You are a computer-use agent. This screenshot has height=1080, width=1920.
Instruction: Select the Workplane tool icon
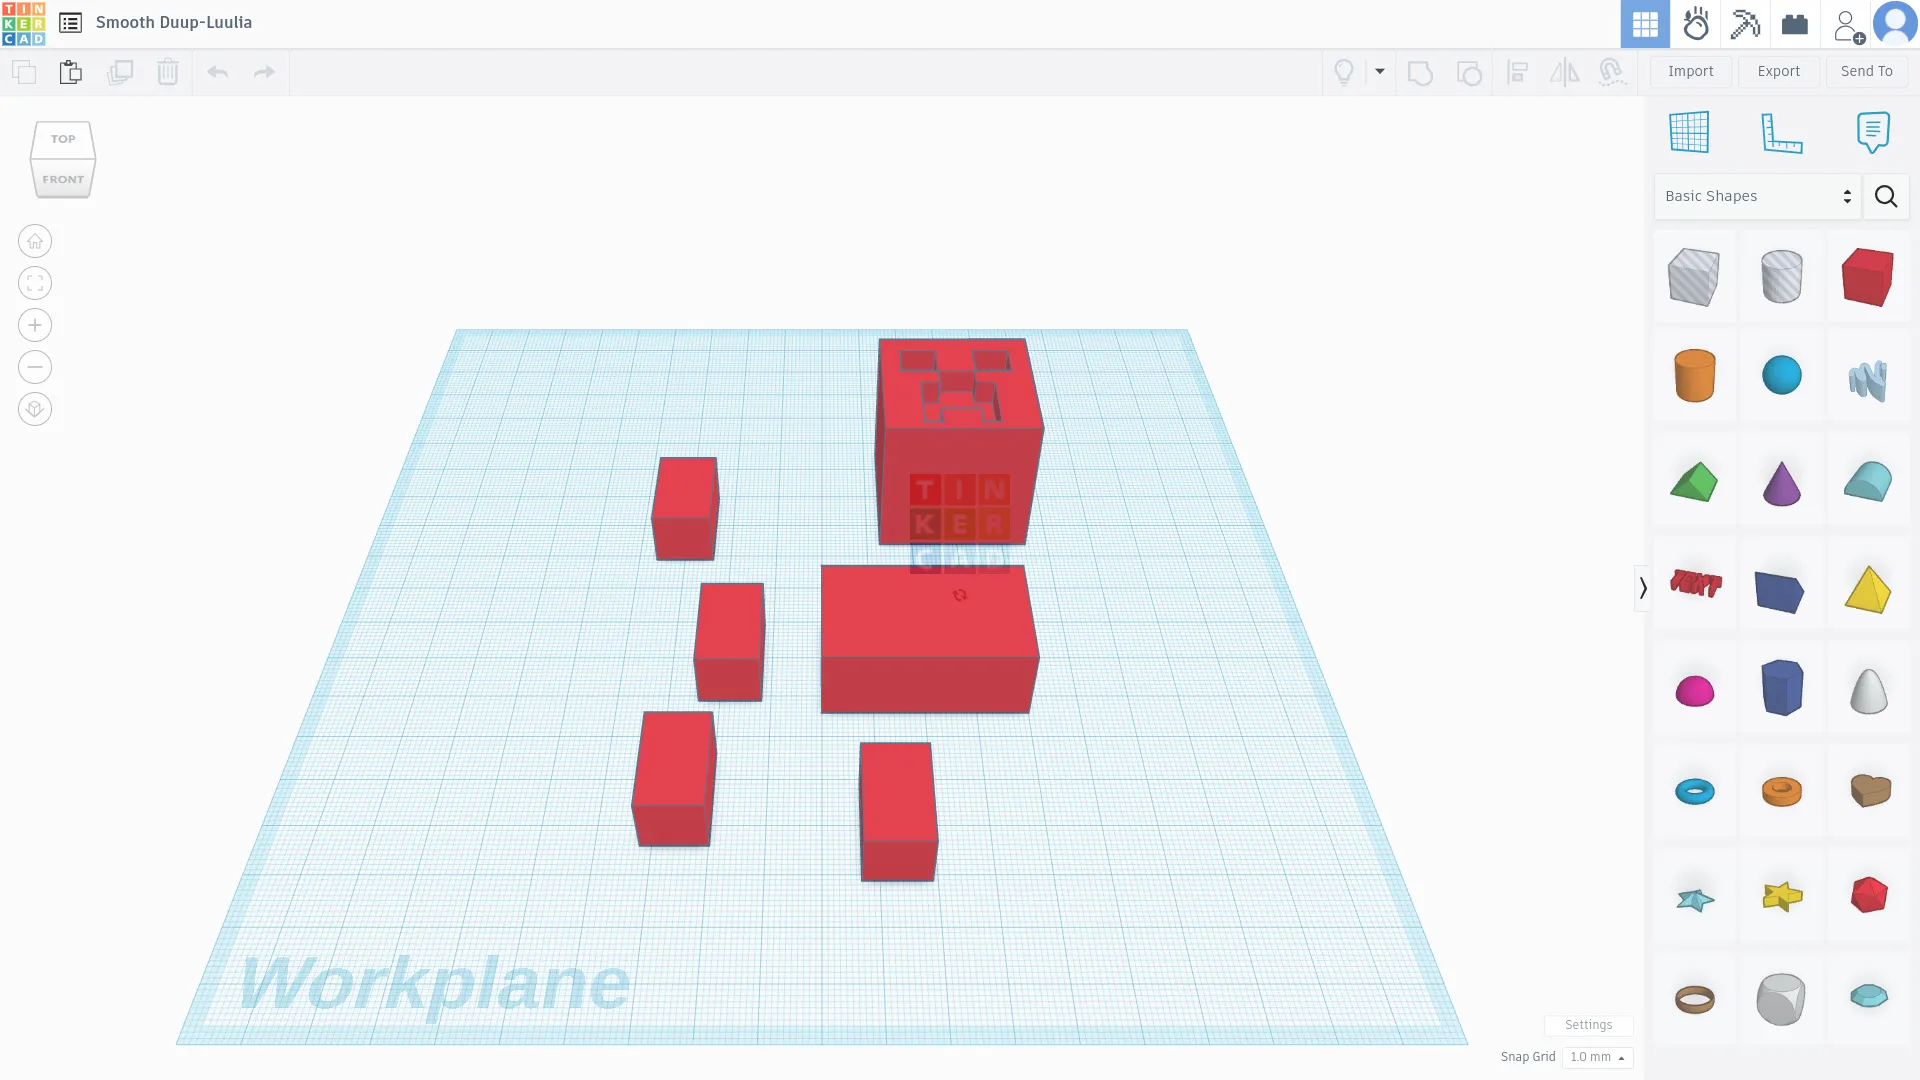pyautogui.click(x=1689, y=132)
